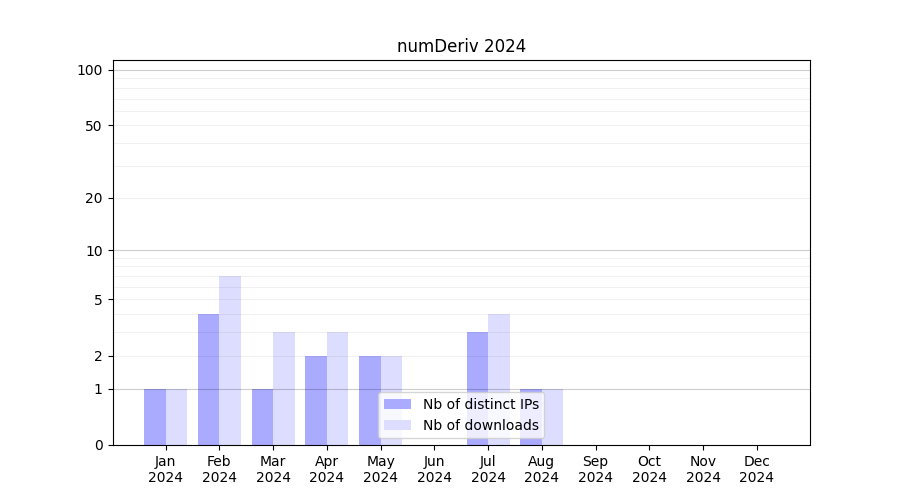
Task: Select the Jan 2024 distinct IPs bar
Action: click(155, 417)
